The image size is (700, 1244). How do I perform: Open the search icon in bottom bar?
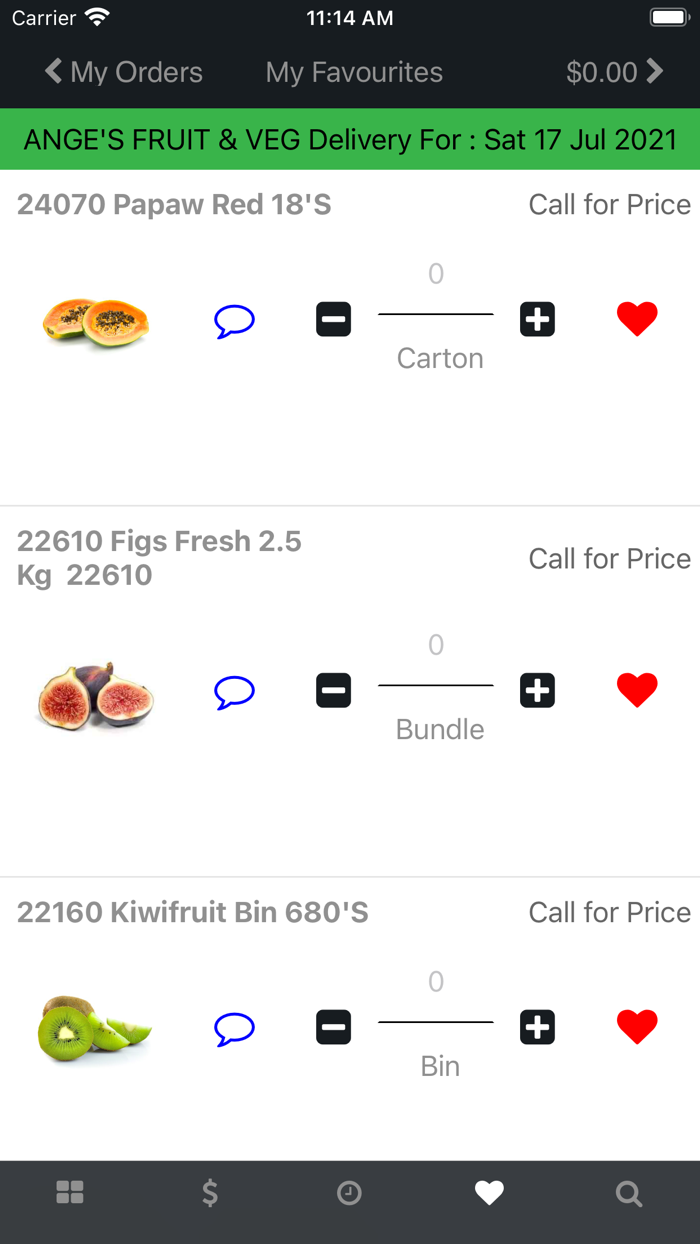[629, 1192]
